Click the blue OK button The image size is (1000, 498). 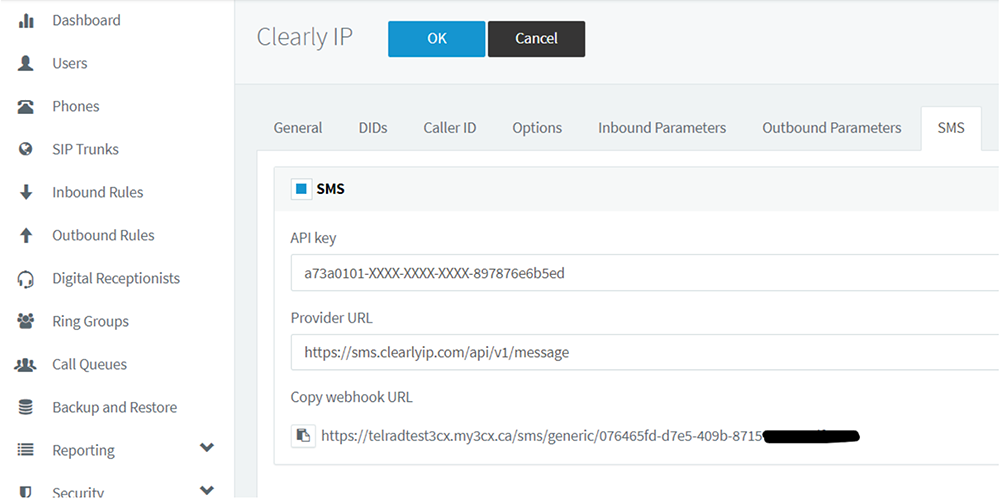(x=437, y=39)
